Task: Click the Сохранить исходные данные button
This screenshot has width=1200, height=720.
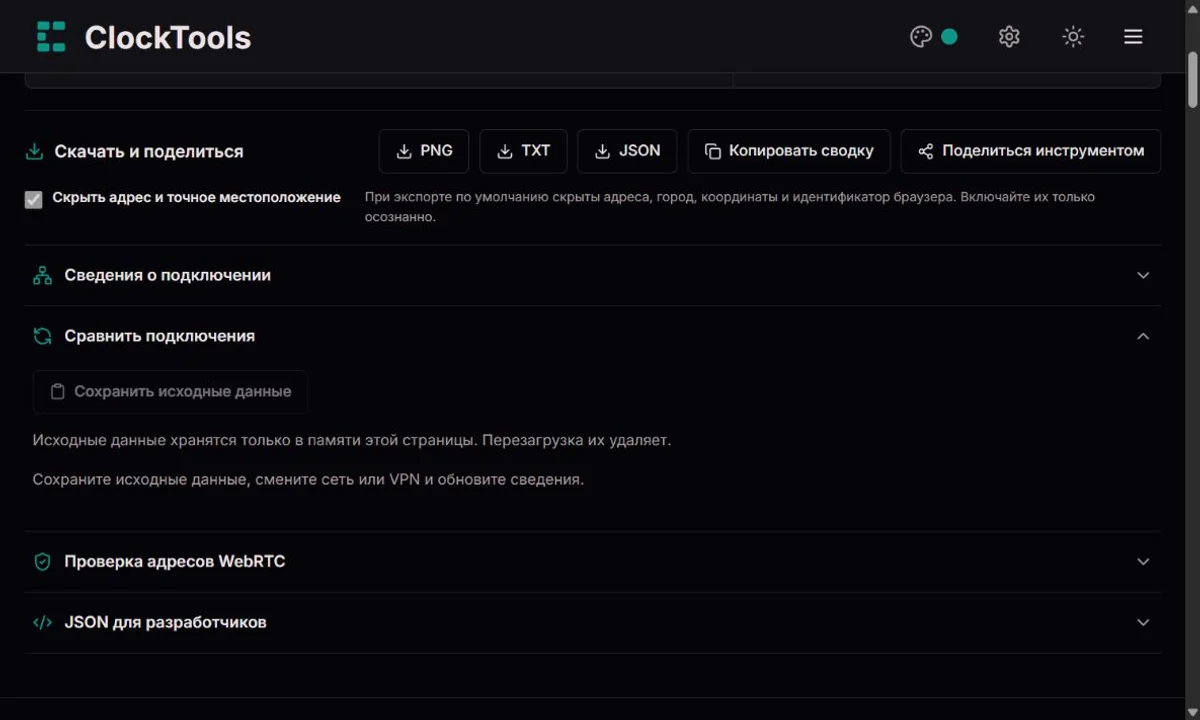Action: click(x=171, y=392)
